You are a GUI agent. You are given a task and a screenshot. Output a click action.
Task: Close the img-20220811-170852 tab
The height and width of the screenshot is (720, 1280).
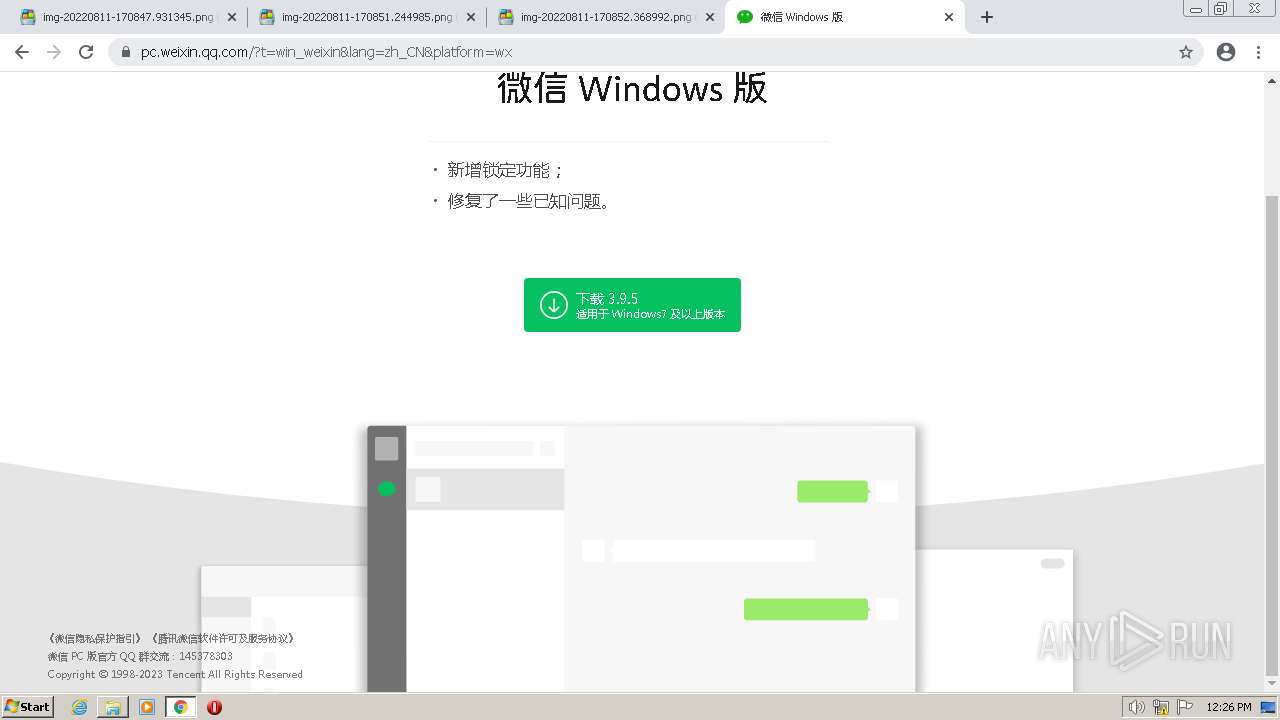click(x=710, y=17)
